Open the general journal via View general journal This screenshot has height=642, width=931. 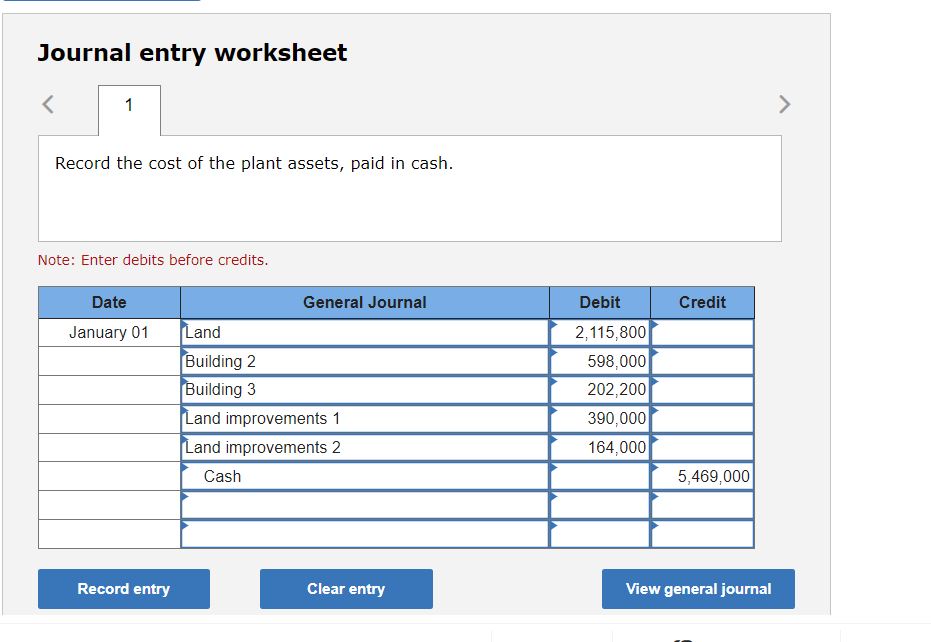click(698, 589)
